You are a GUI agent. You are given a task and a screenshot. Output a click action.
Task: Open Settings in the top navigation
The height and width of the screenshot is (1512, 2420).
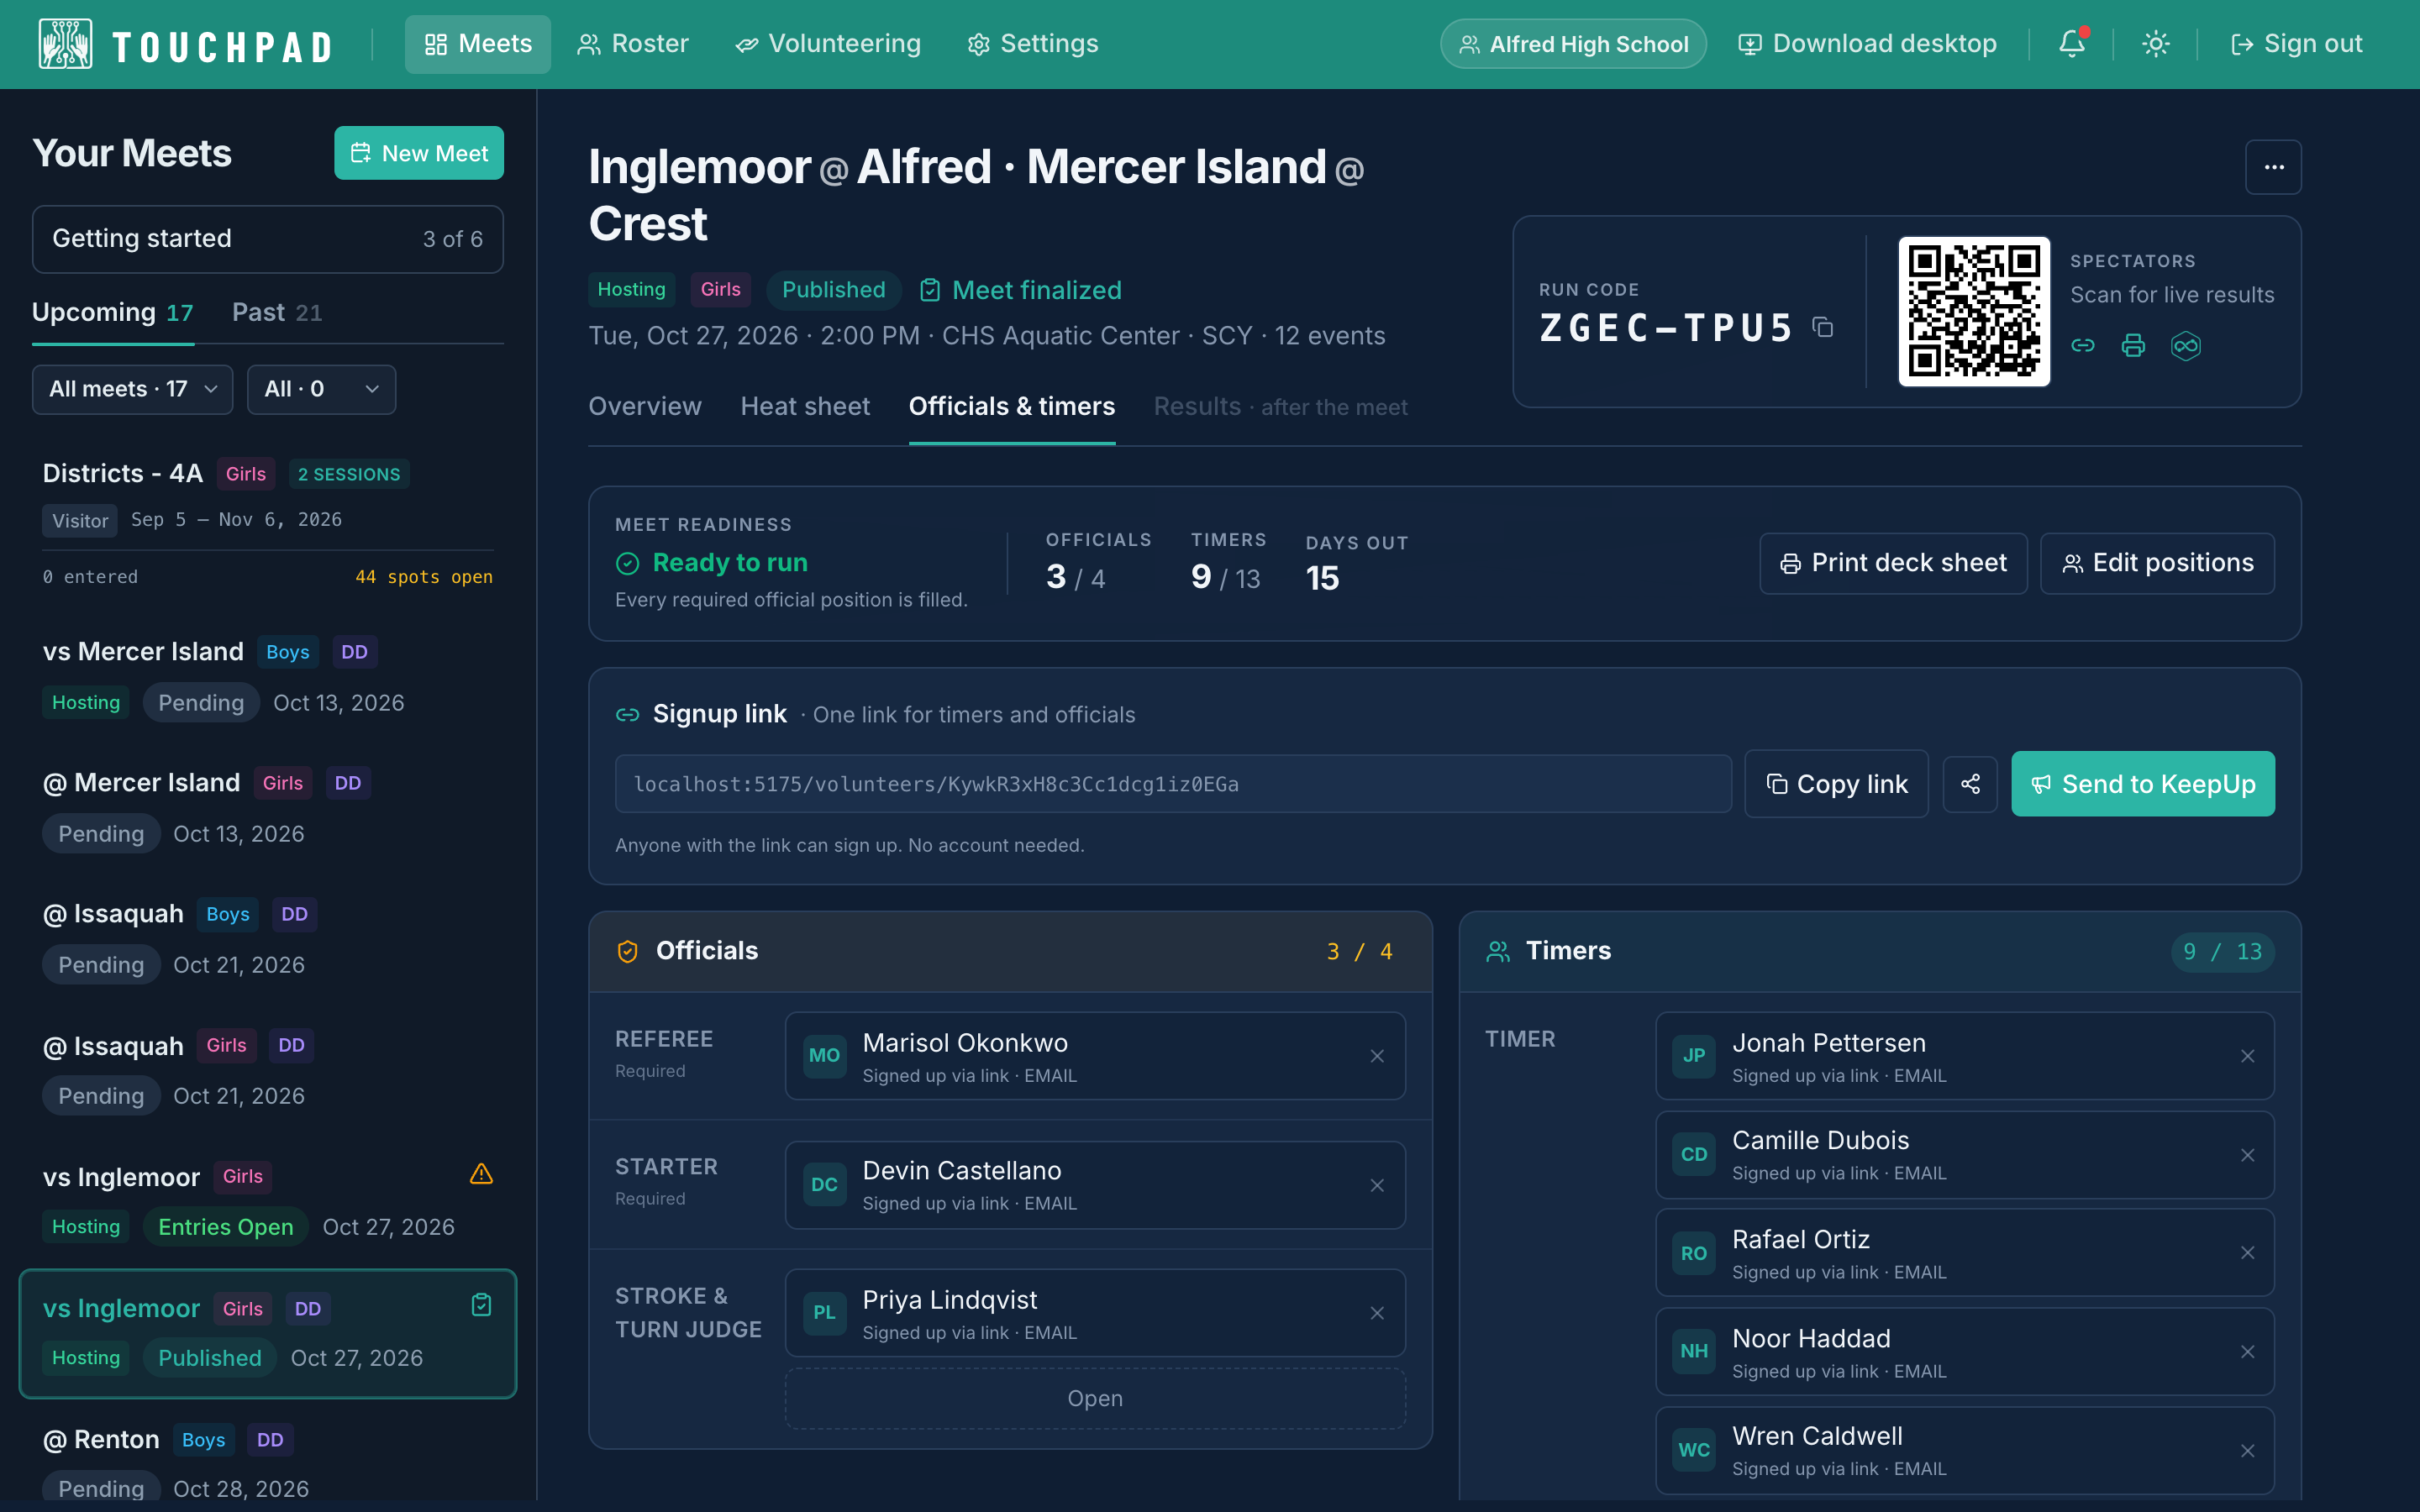1033,44
